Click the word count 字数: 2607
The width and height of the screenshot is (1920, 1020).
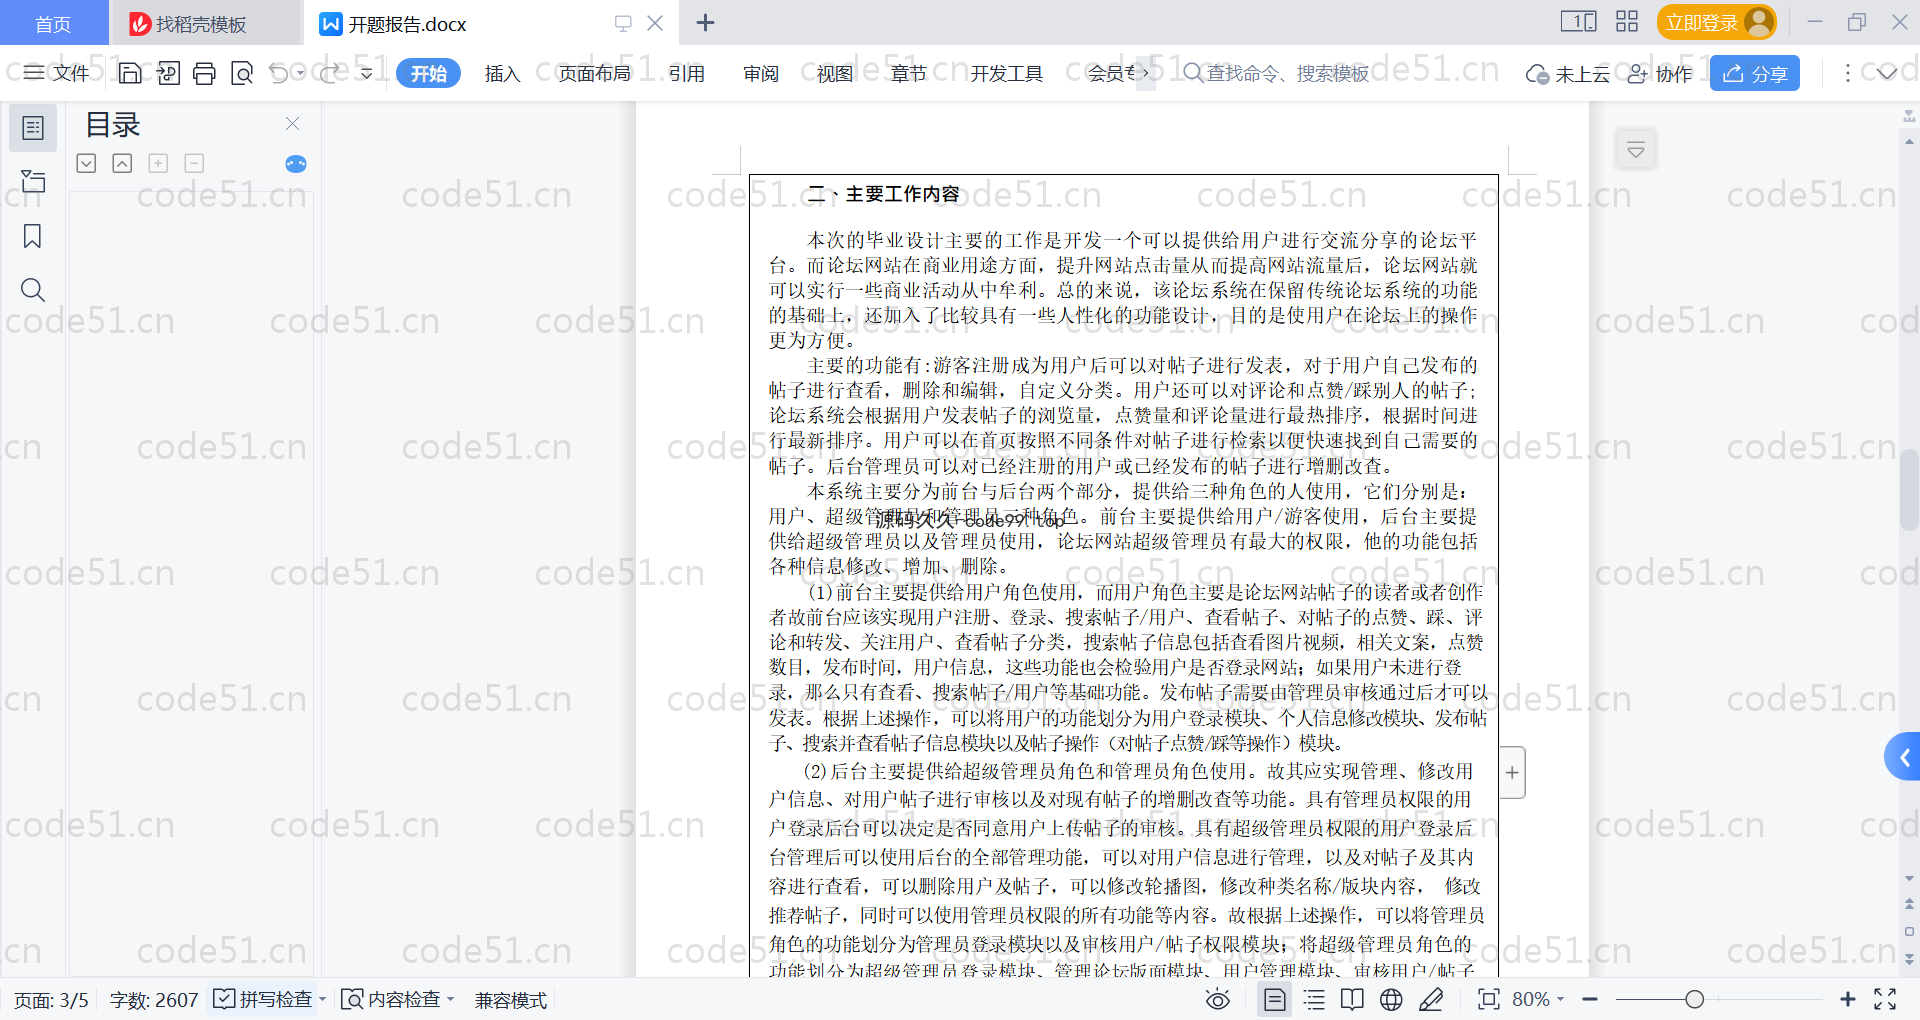coord(154,1000)
